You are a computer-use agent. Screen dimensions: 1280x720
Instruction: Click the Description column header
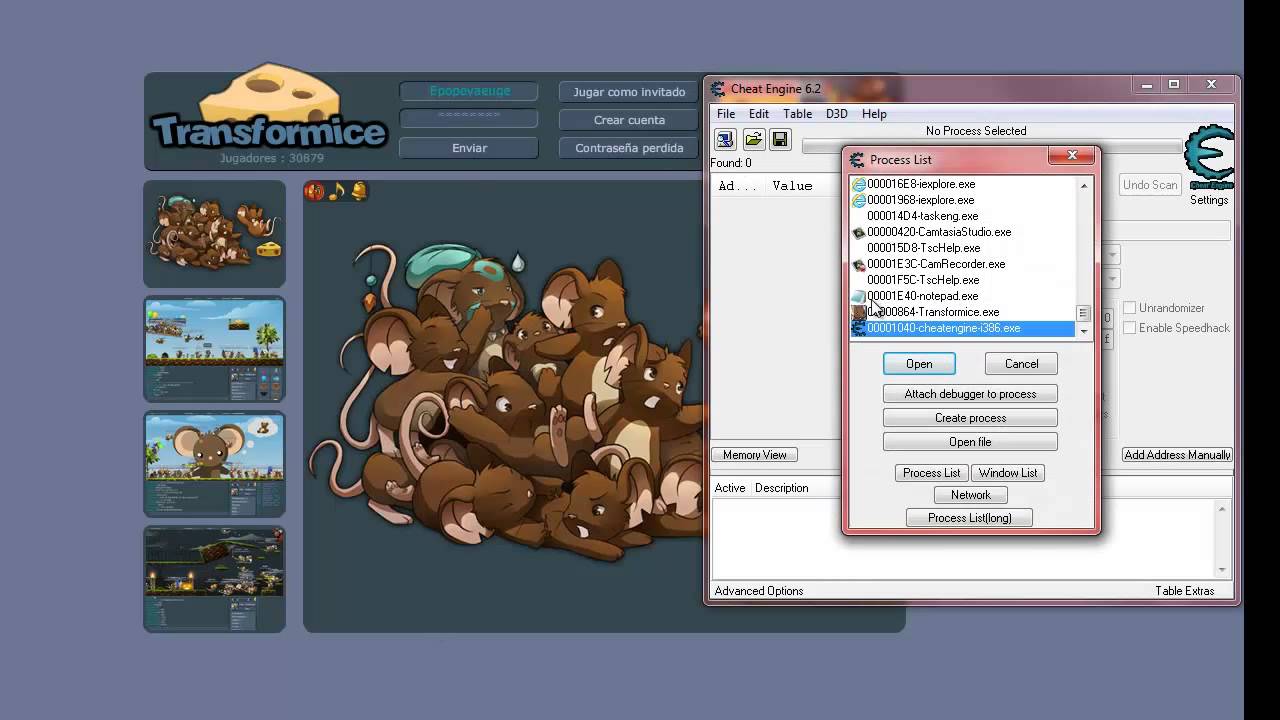coord(781,488)
